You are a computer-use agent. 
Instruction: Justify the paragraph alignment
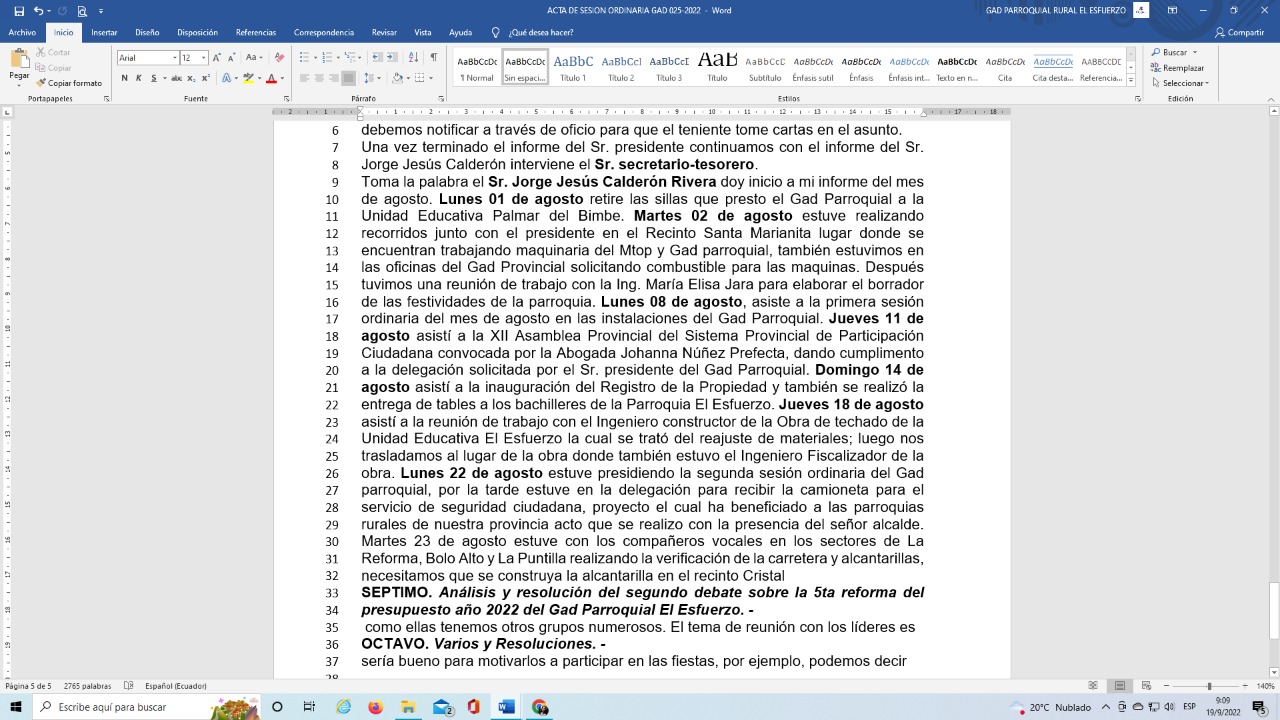point(348,78)
